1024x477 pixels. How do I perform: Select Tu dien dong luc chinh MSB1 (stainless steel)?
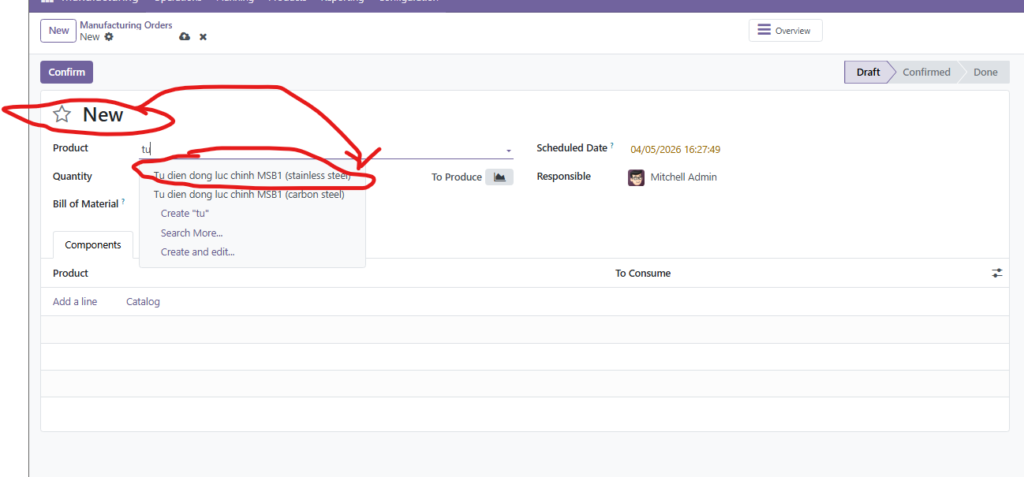(x=252, y=176)
